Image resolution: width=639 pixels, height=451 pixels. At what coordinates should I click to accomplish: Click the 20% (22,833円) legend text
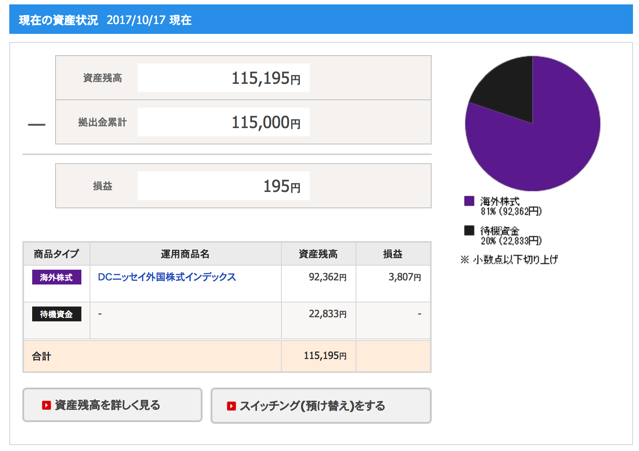pos(511,241)
